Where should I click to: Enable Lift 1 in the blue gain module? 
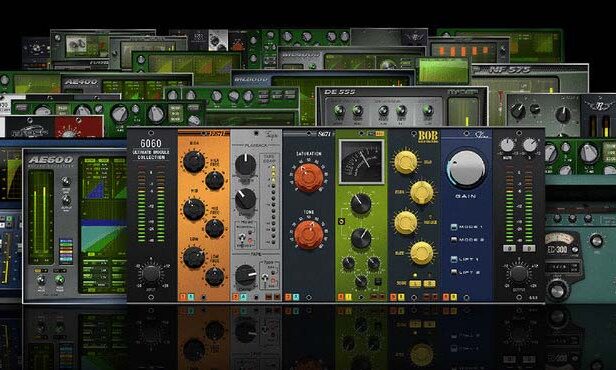point(454,260)
